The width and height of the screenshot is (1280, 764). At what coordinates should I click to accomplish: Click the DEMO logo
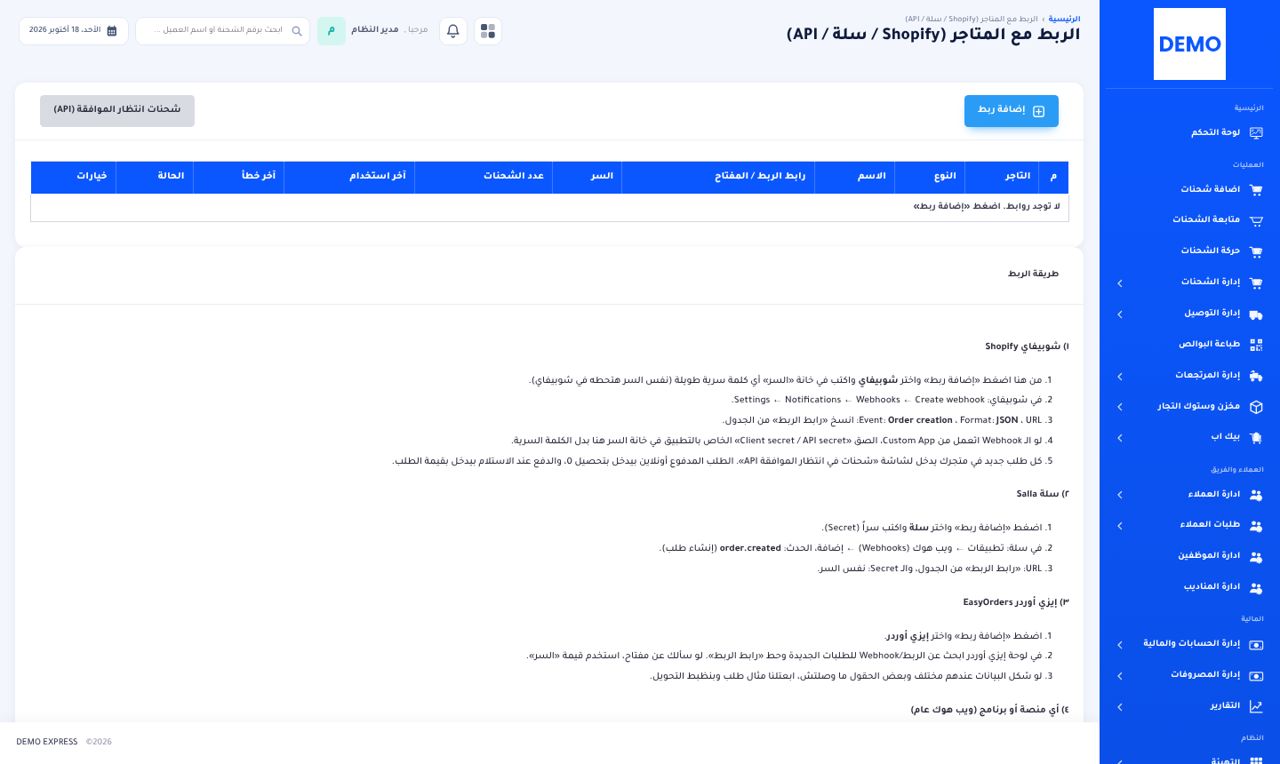pos(1189,44)
